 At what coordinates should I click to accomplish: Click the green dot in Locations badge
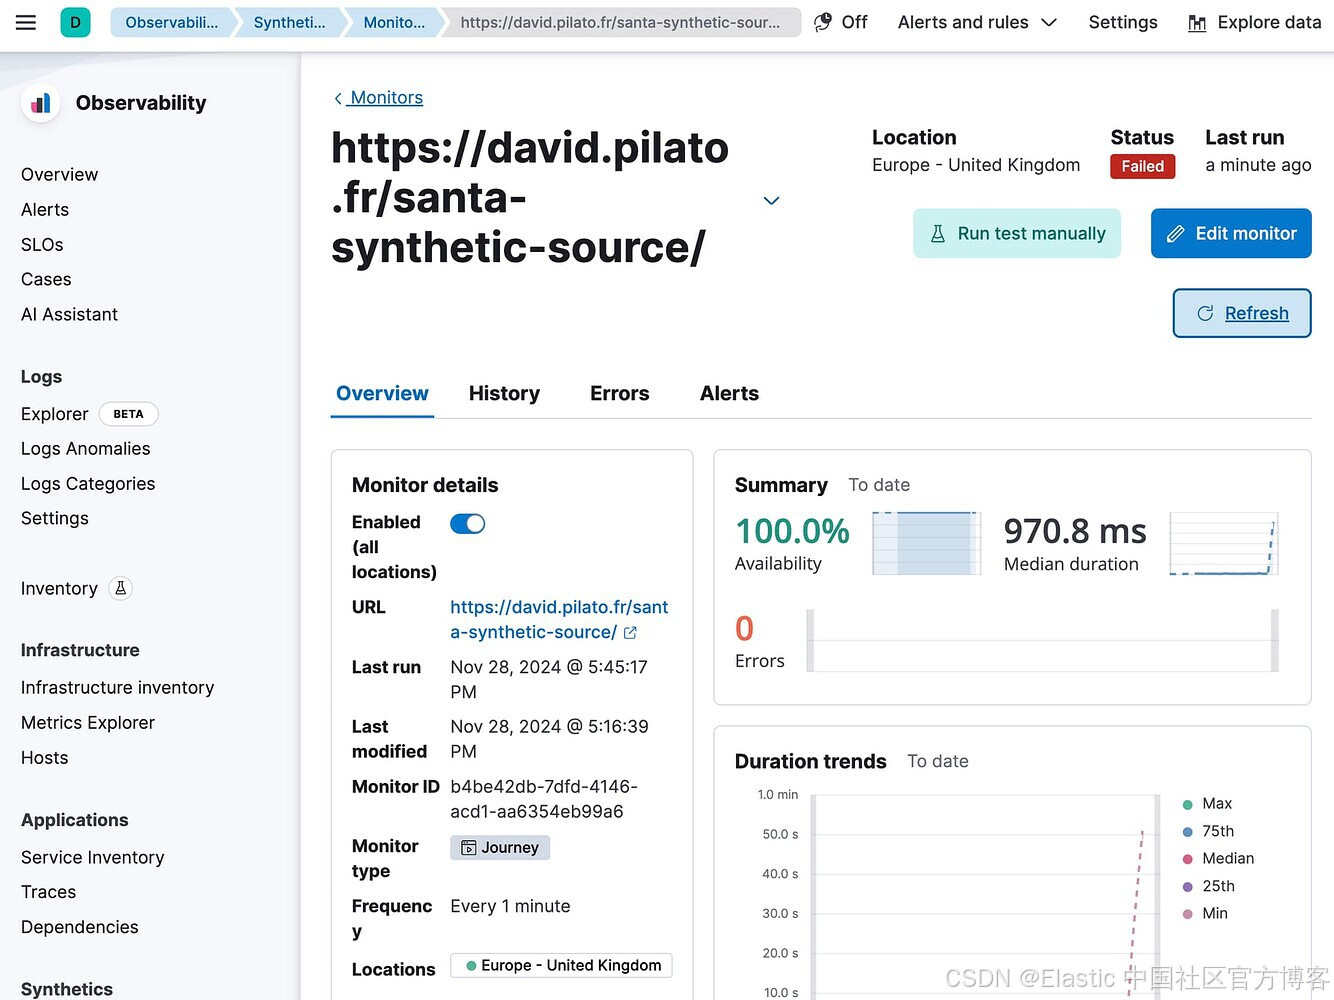471,965
